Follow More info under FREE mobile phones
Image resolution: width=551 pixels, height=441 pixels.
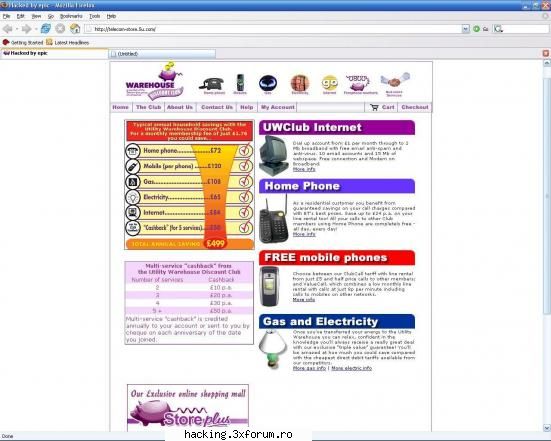304,300
